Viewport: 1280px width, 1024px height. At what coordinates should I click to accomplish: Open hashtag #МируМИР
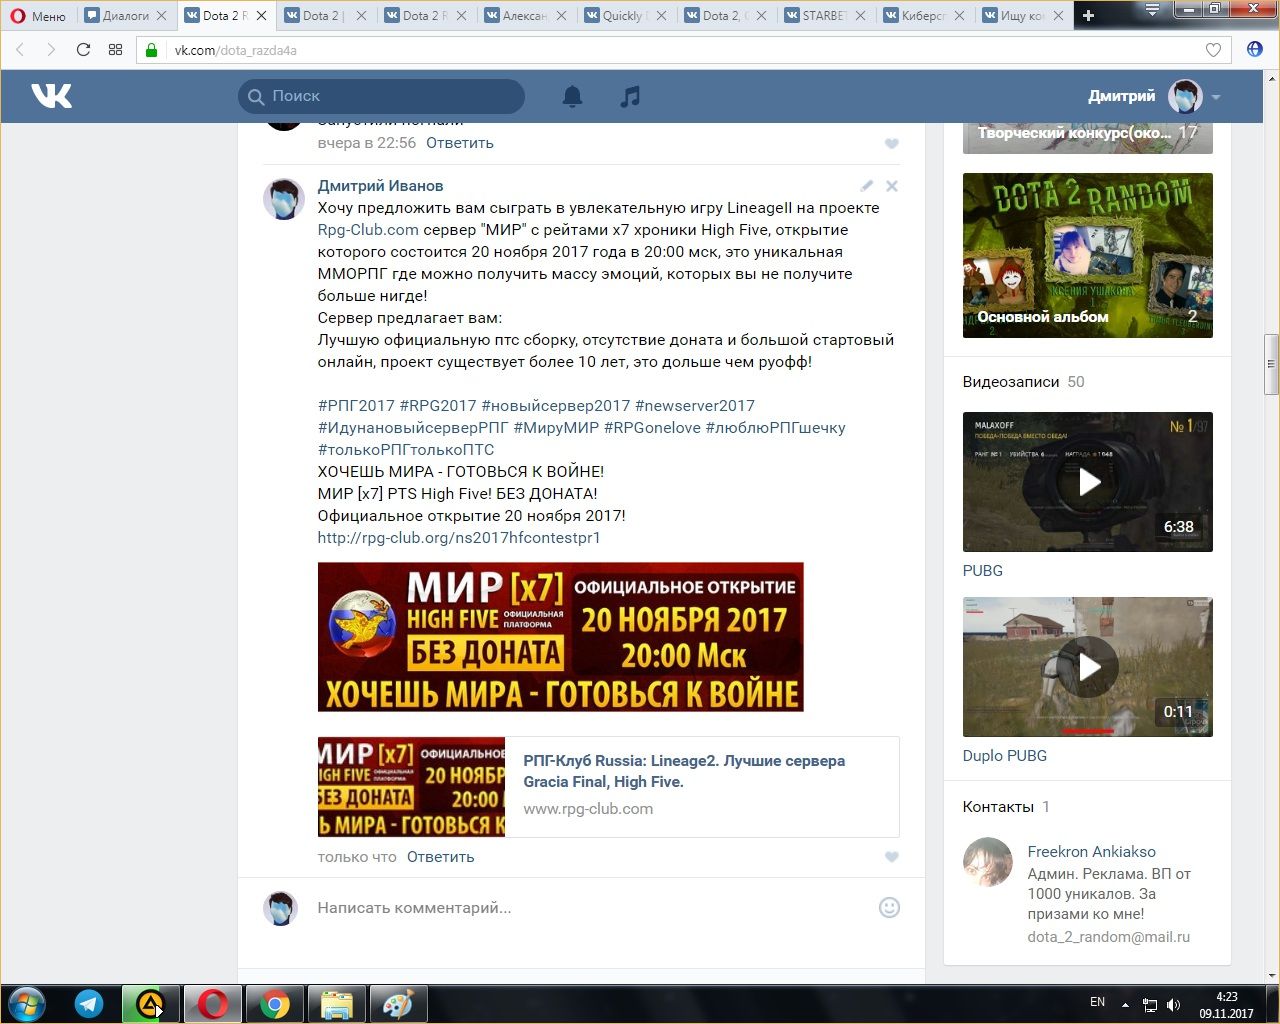pyautogui.click(x=556, y=428)
